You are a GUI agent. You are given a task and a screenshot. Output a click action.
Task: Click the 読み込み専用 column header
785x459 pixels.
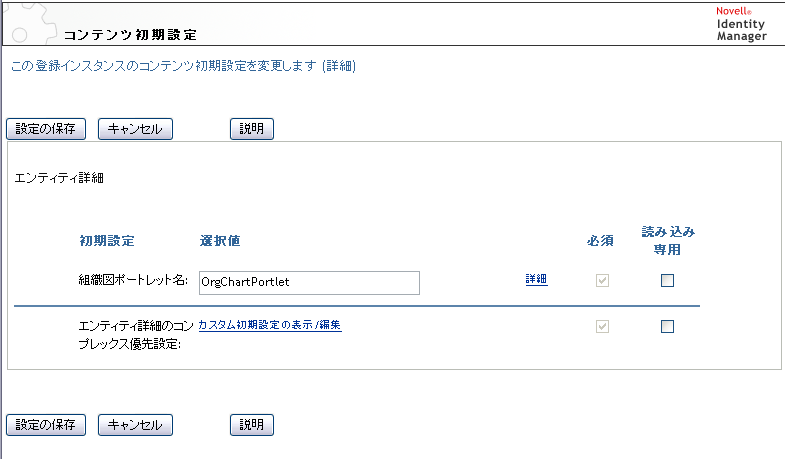click(x=667, y=240)
